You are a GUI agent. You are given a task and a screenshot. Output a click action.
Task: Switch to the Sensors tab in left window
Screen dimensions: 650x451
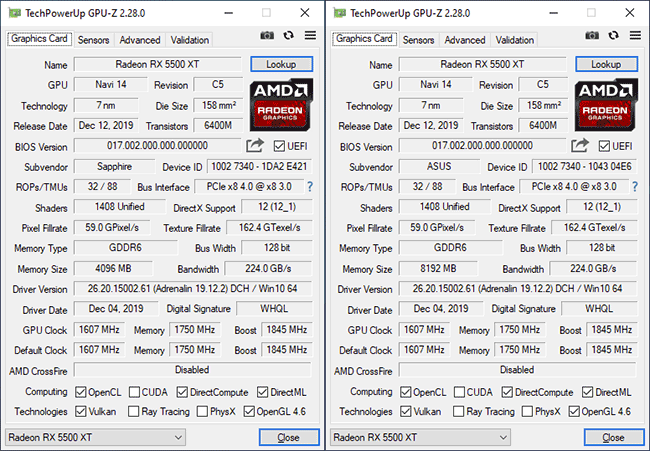(x=93, y=40)
